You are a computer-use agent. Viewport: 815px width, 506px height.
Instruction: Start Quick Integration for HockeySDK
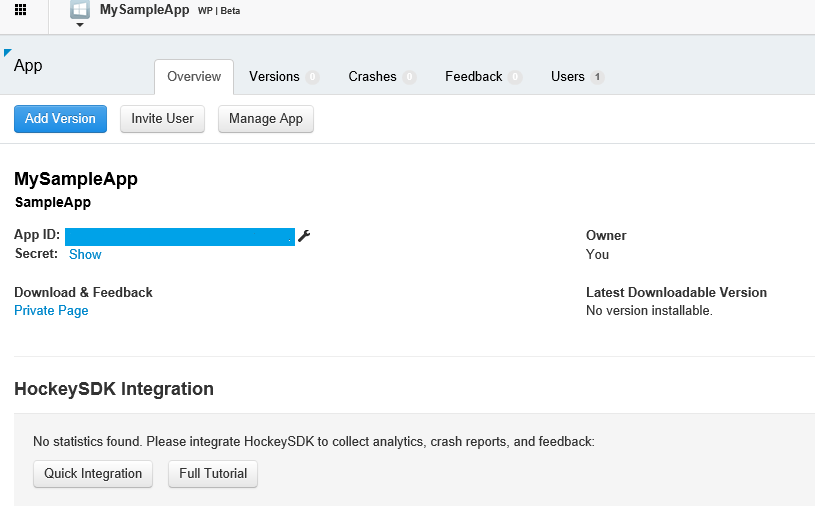coord(93,474)
